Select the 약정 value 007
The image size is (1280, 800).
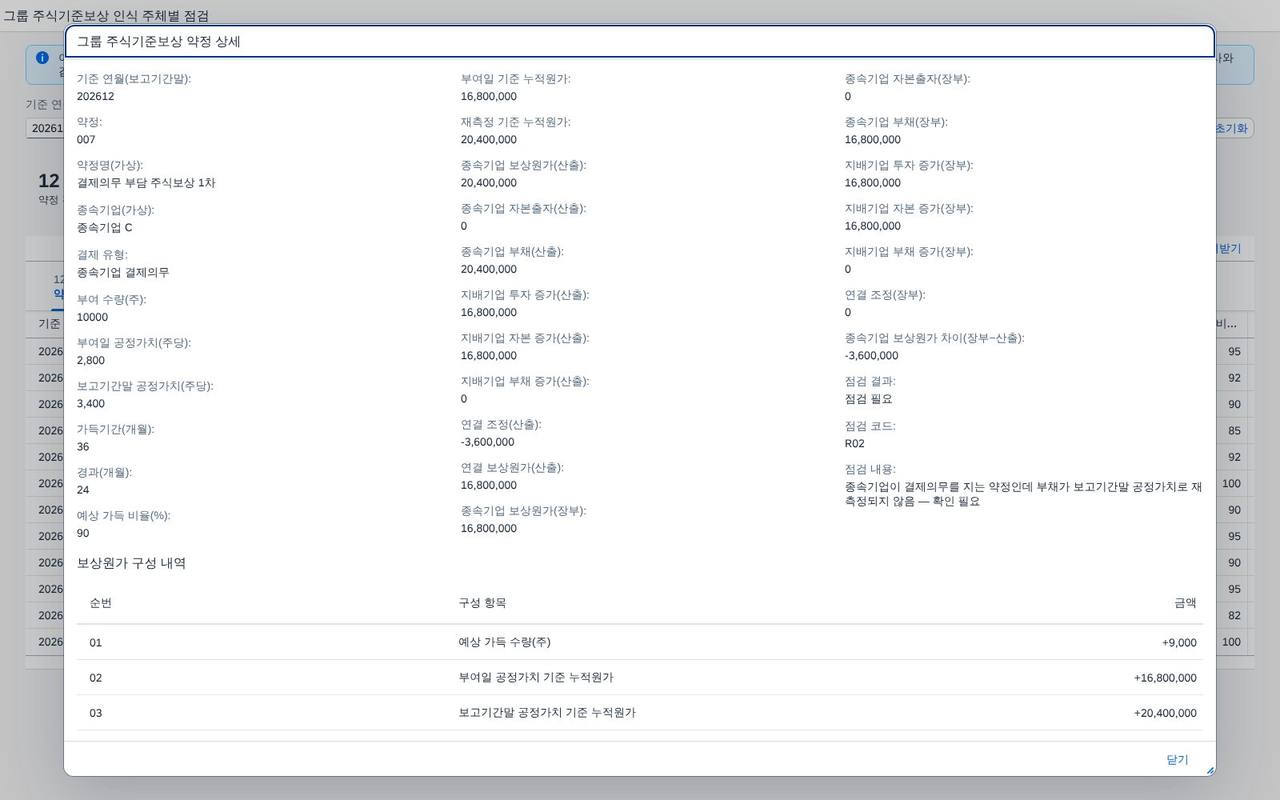pyautogui.click(x=86, y=140)
